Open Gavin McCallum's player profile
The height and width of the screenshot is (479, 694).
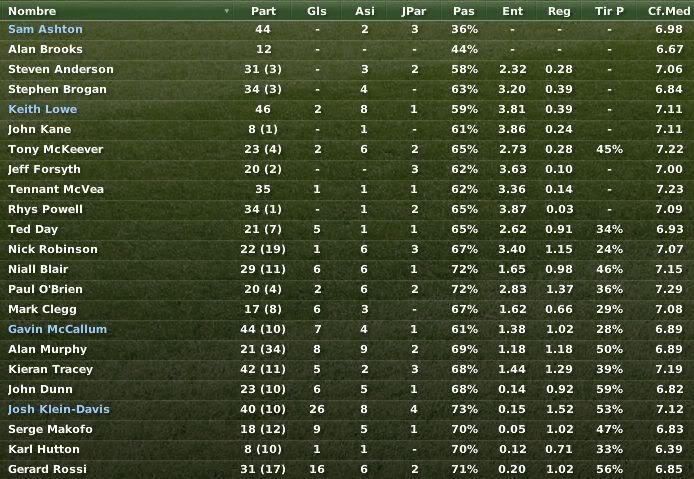[x=58, y=329]
